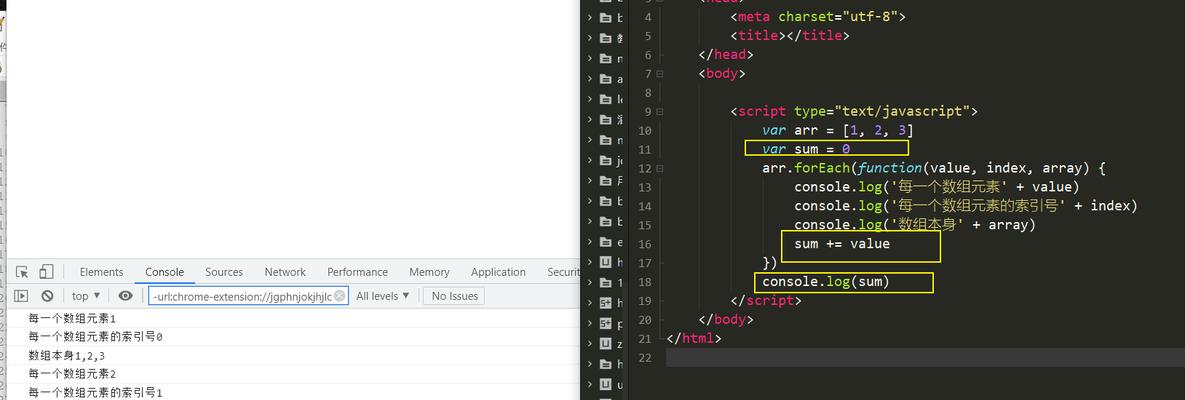Activate the inspect element picker icon
The width and height of the screenshot is (1185, 400).
[22, 272]
